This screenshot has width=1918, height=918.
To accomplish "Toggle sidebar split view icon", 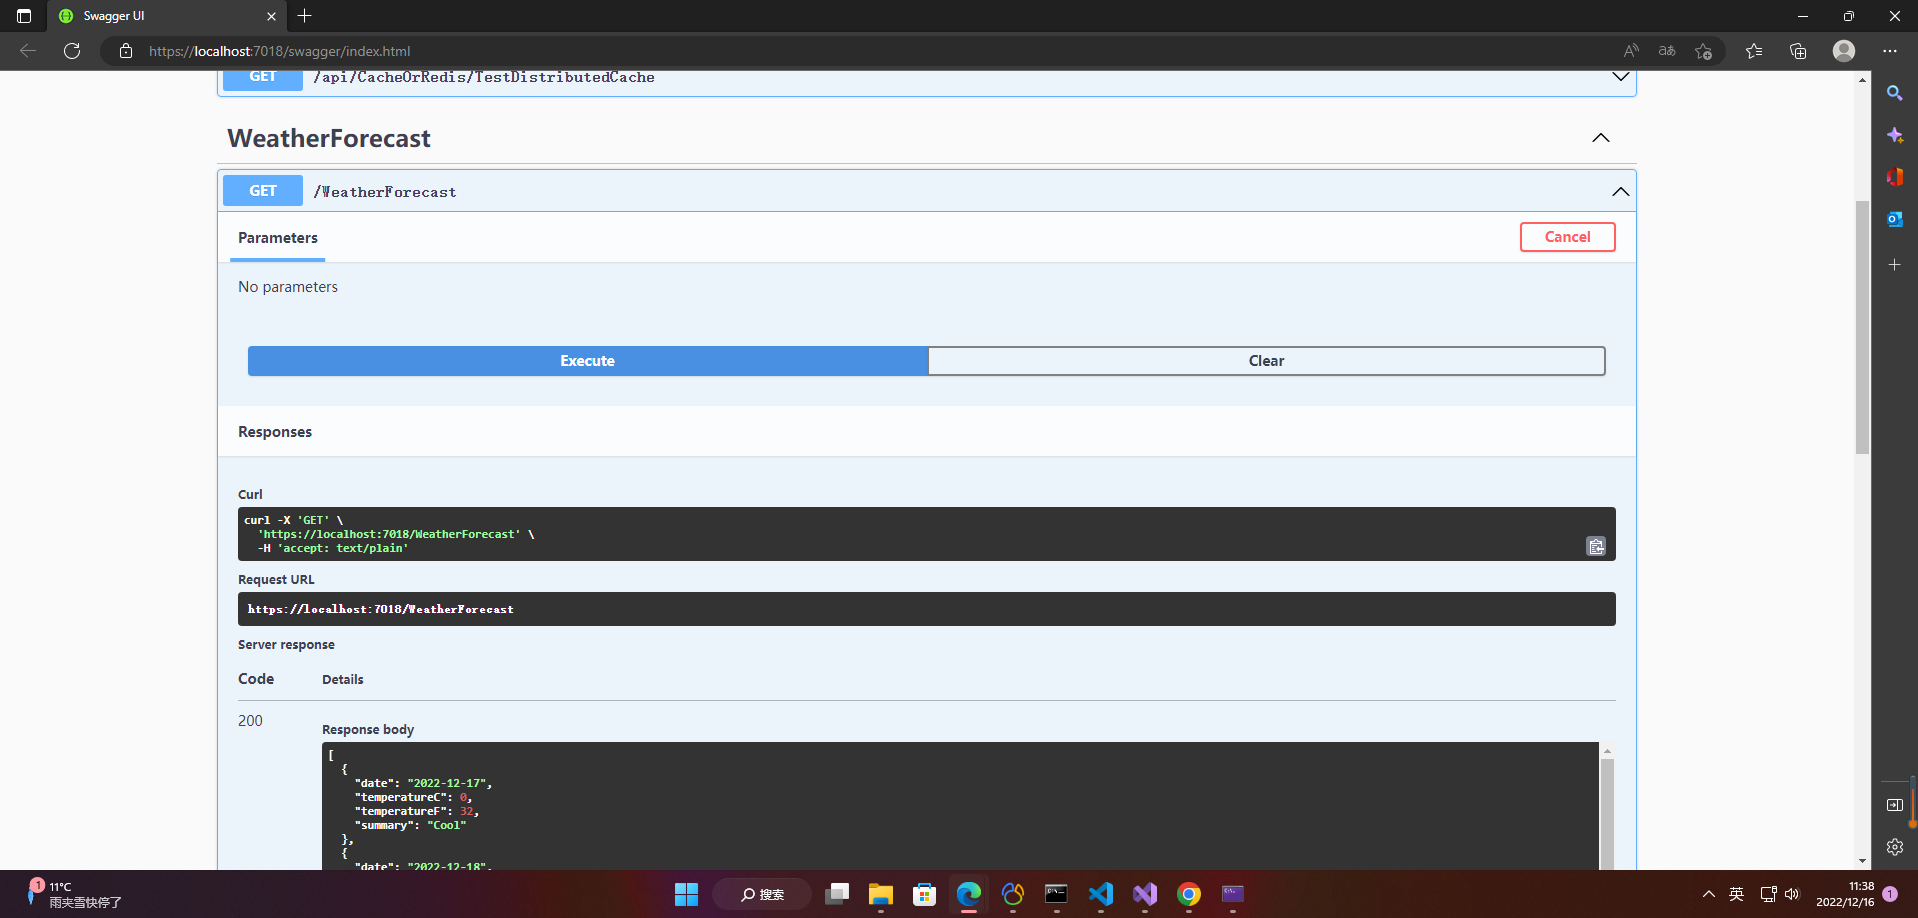I will (1894, 805).
